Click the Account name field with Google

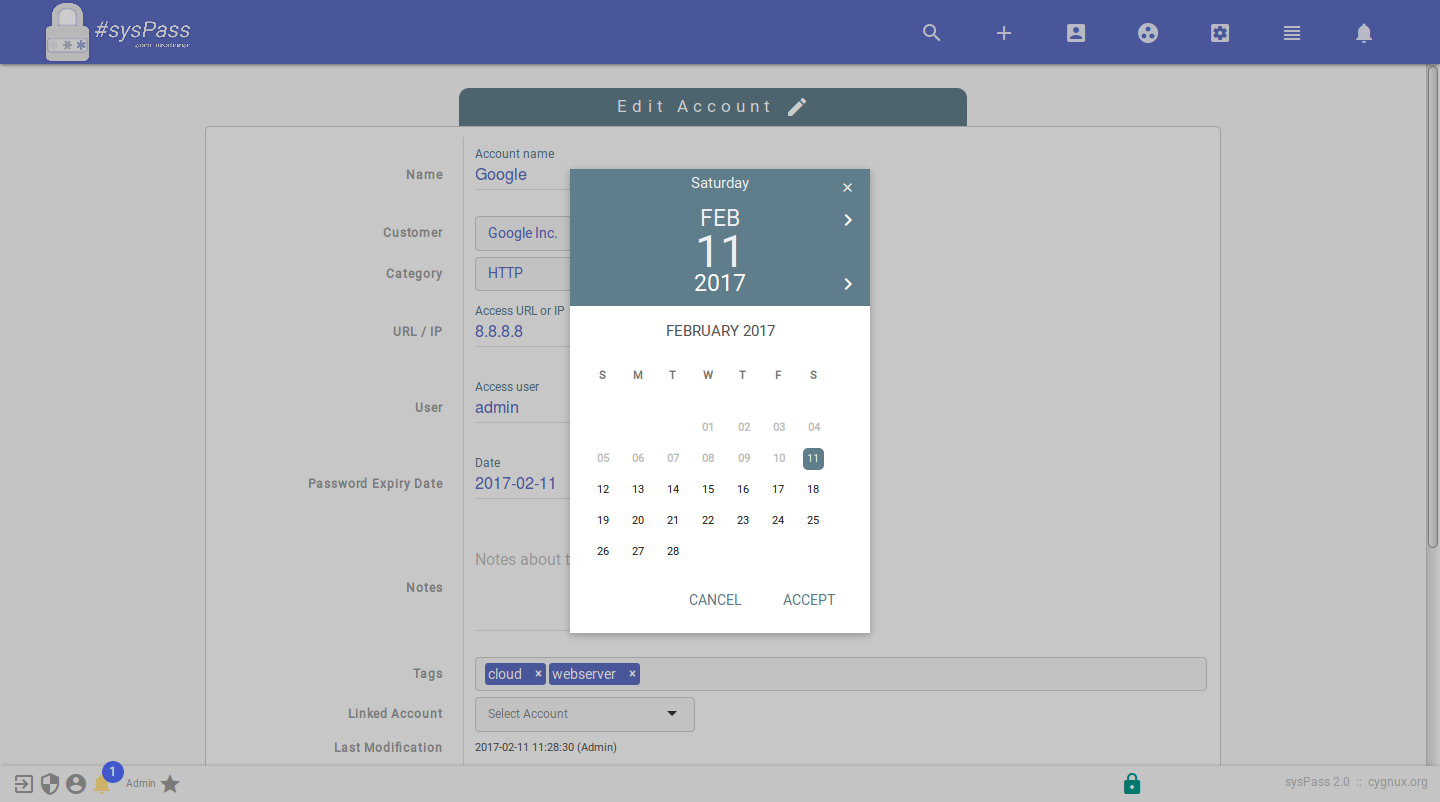pos(522,175)
